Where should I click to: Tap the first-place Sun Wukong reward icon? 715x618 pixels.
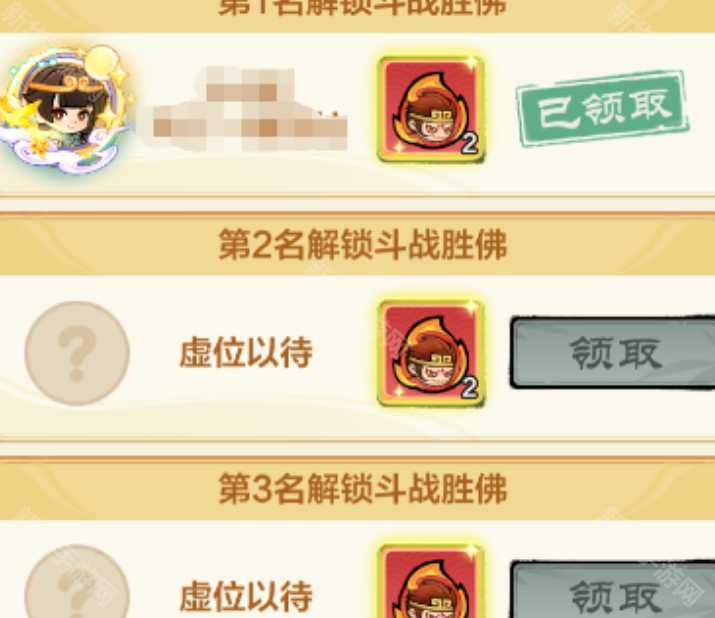coord(430,109)
